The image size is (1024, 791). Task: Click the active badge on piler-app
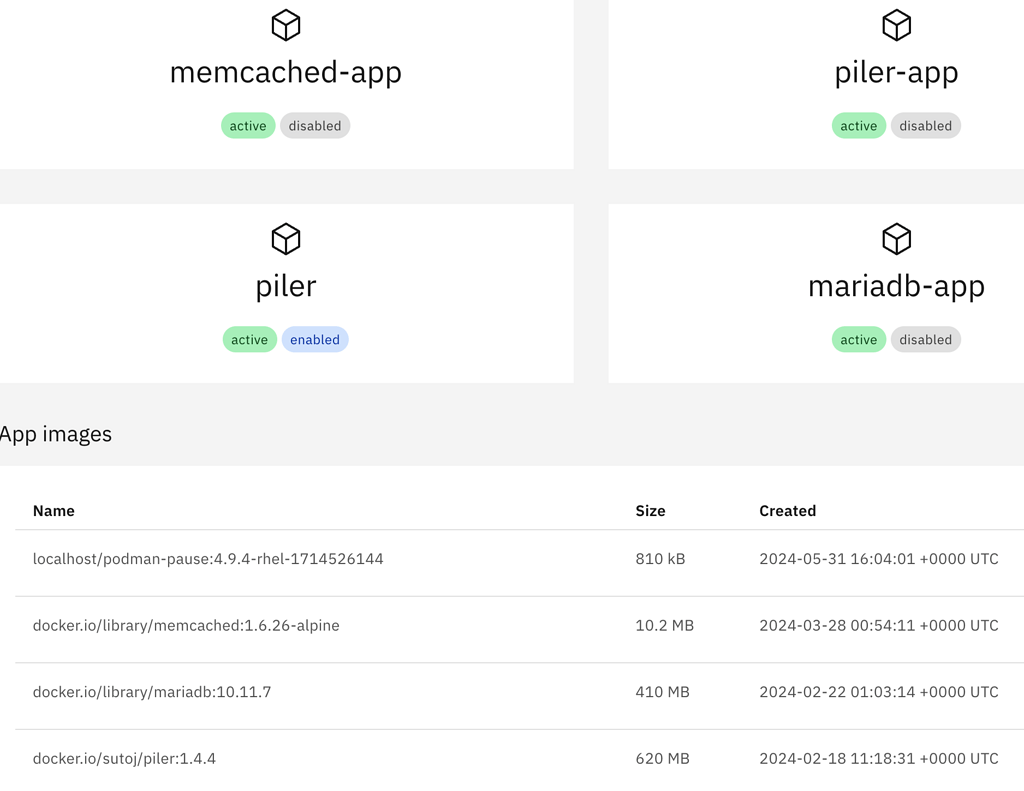click(x=858, y=125)
